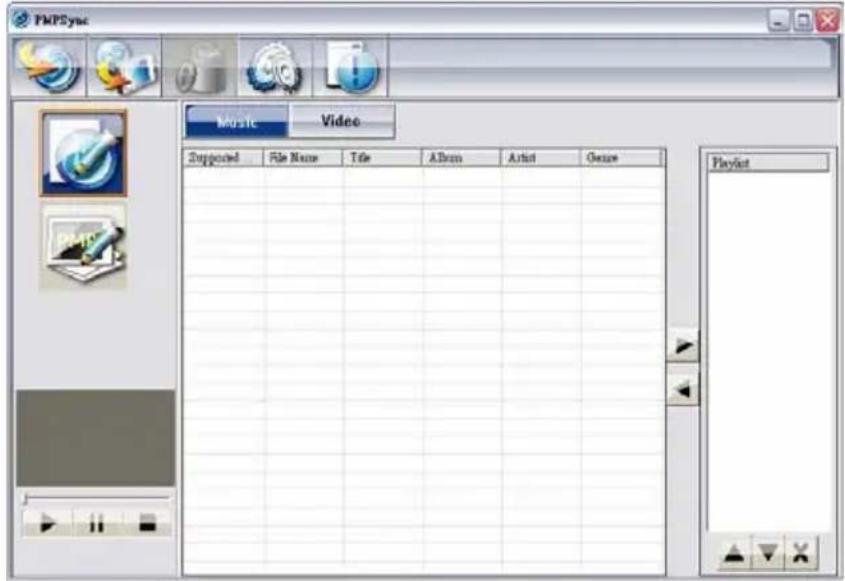Close the PMPSync window
Viewport: 845px width, 581px height.
pos(827,21)
